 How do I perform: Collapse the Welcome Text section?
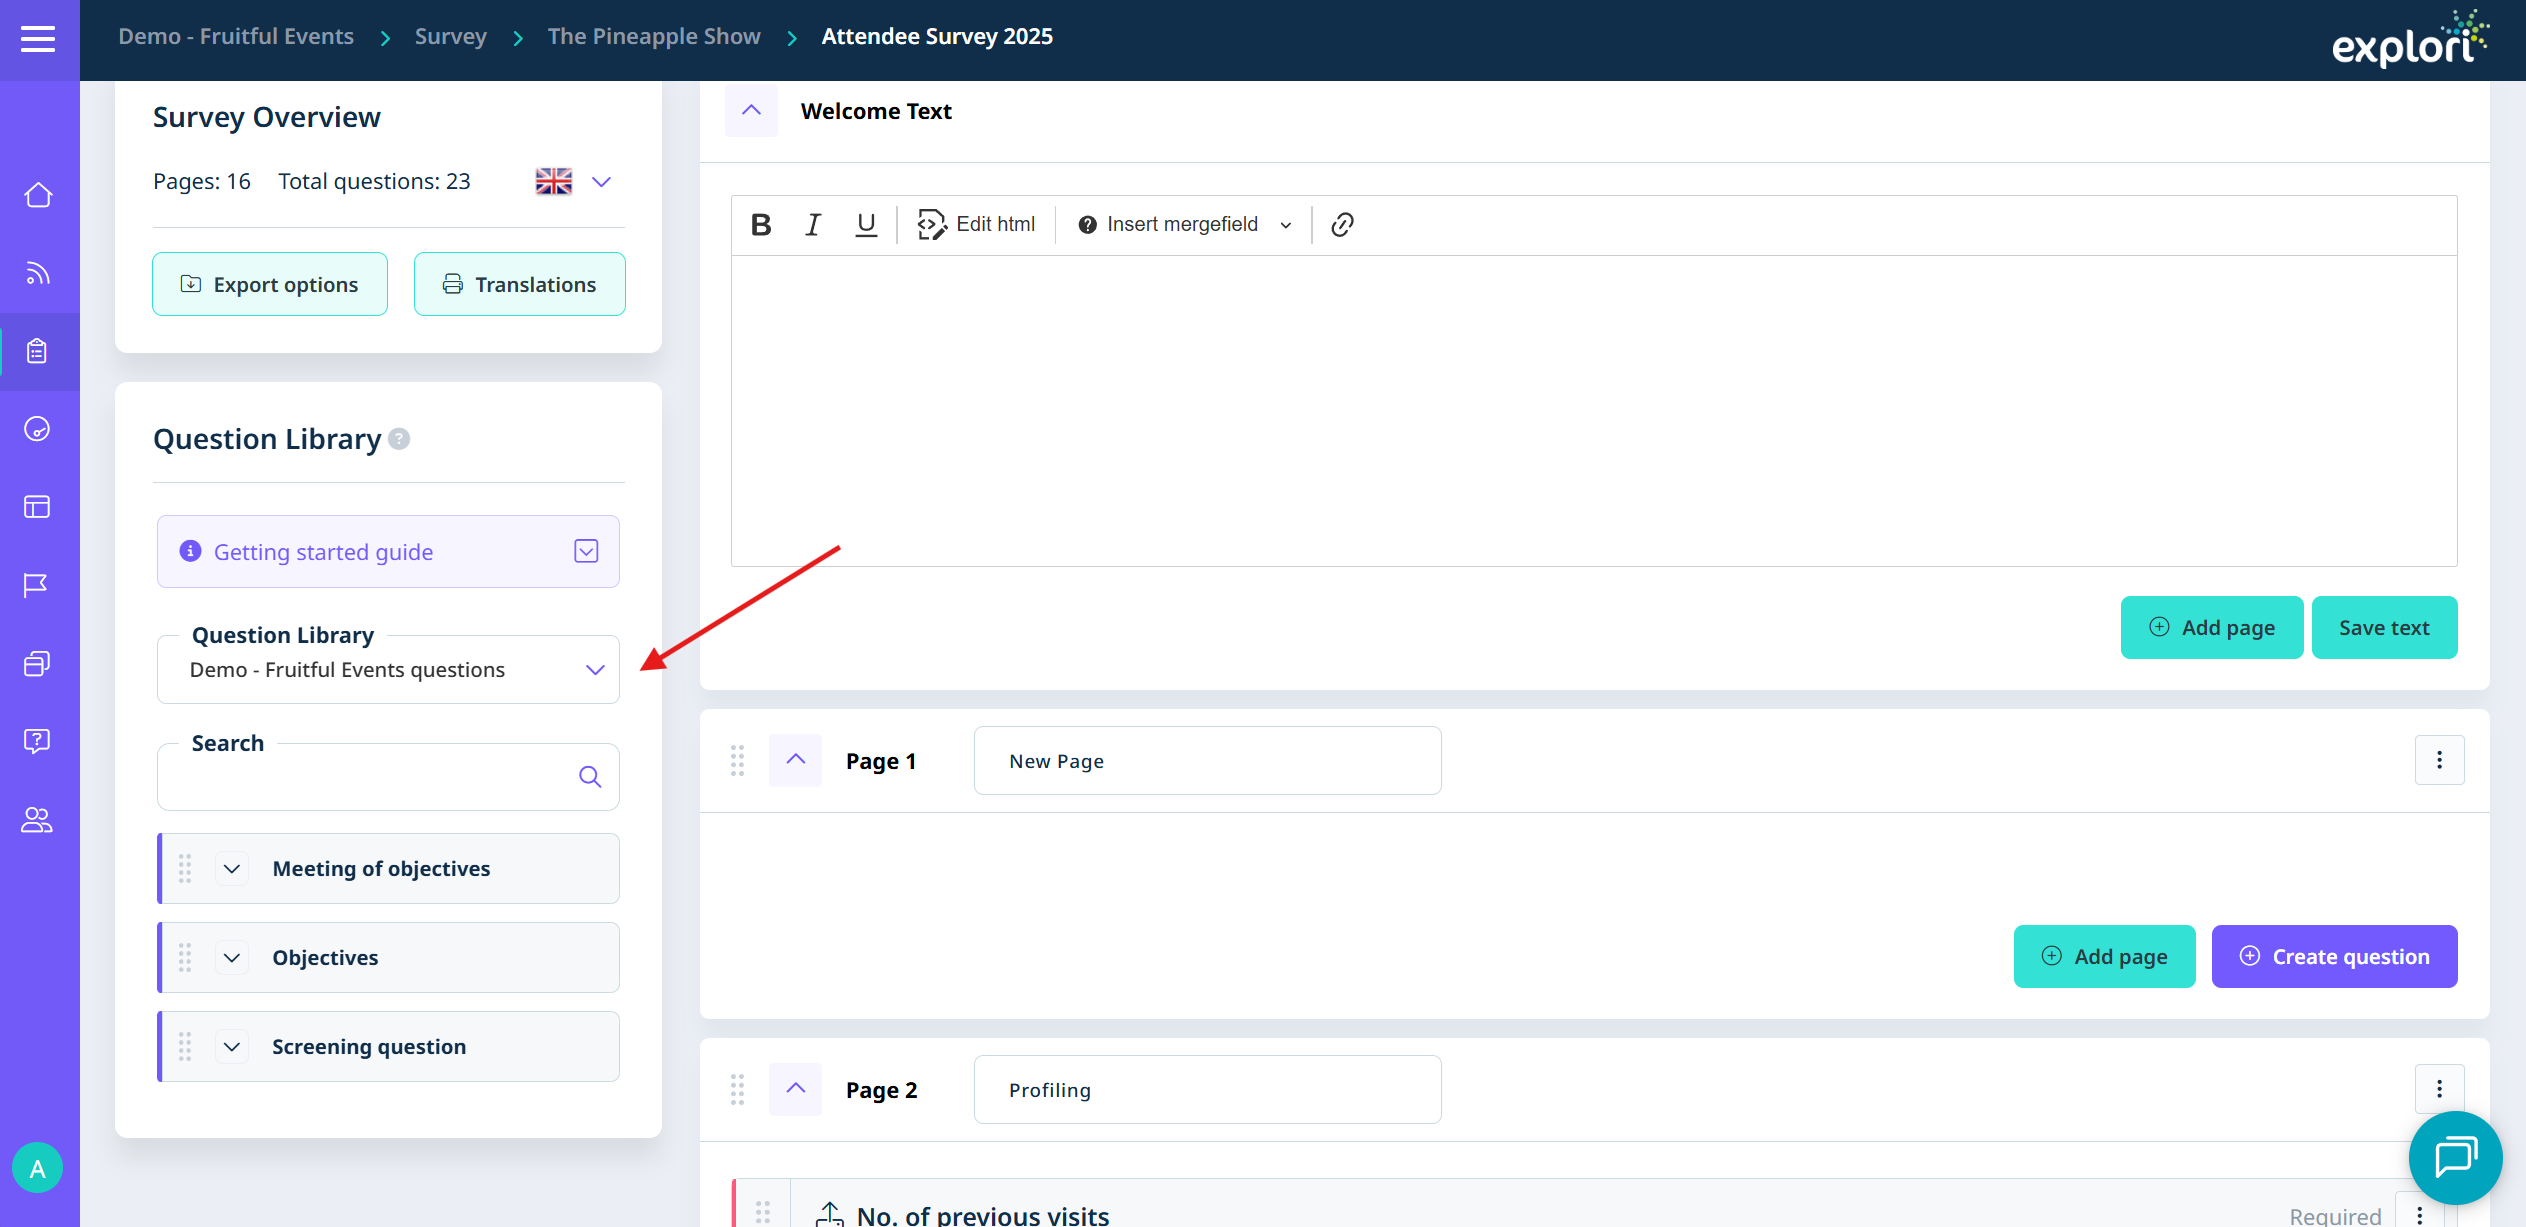(751, 111)
